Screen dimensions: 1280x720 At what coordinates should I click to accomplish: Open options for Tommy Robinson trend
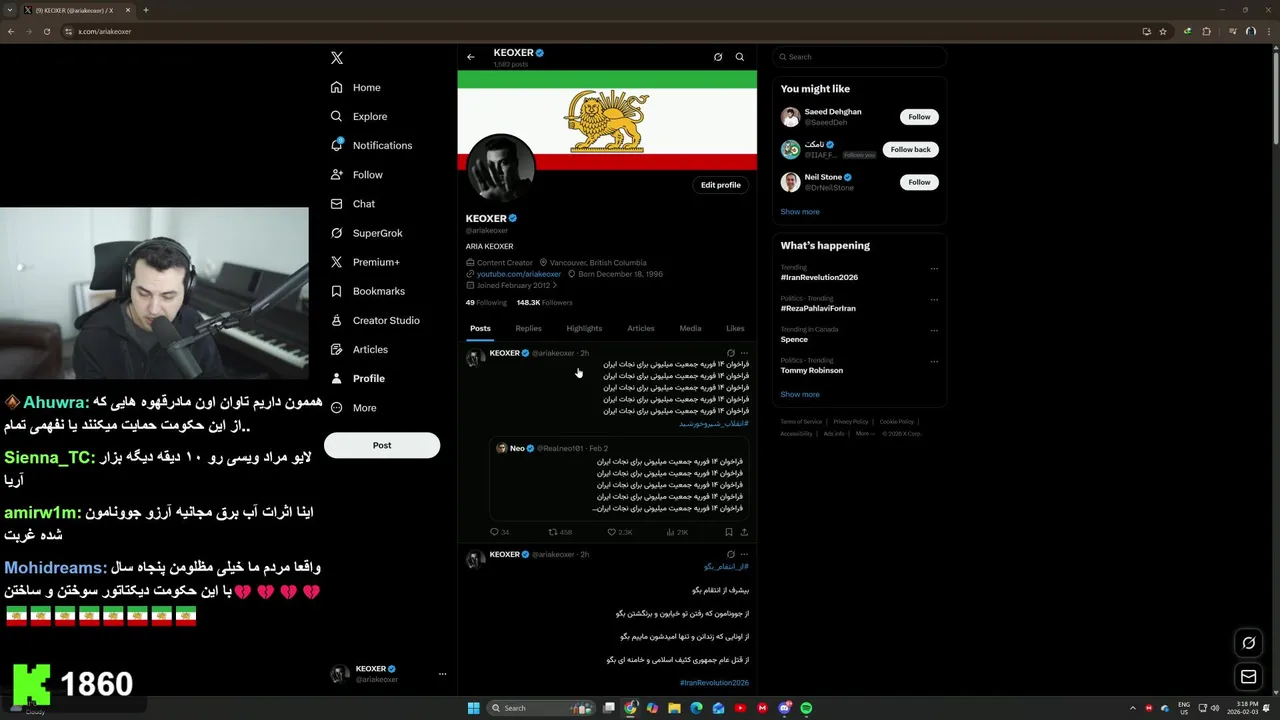click(x=934, y=361)
